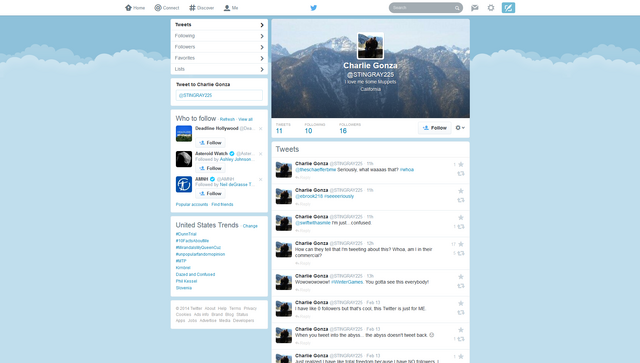
Task: Open the Discover navigation item
Action: [202, 8]
